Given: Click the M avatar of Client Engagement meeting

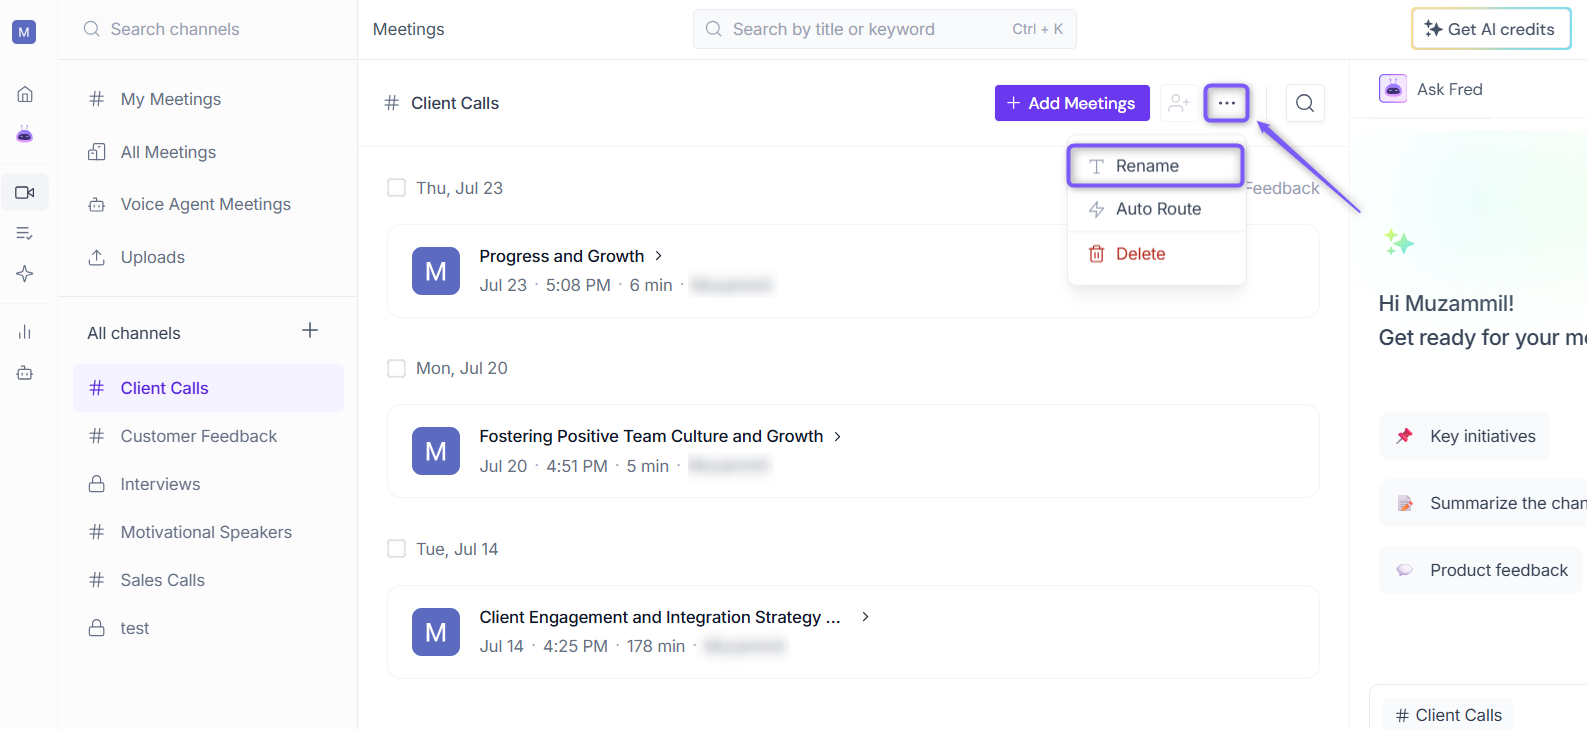Looking at the screenshot, I should click(x=436, y=632).
